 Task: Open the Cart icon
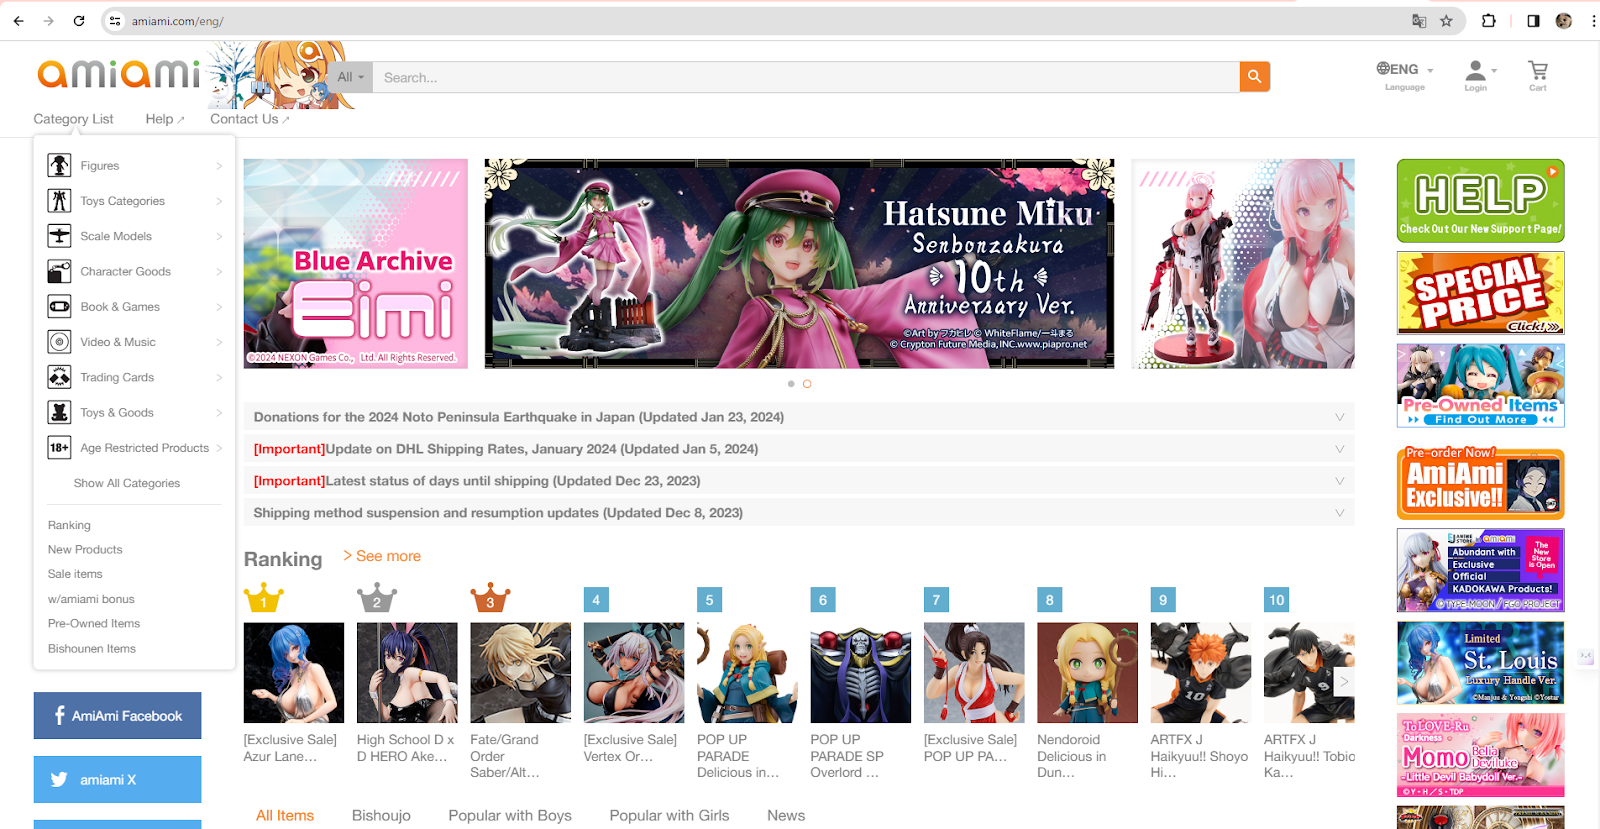coord(1537,76)
